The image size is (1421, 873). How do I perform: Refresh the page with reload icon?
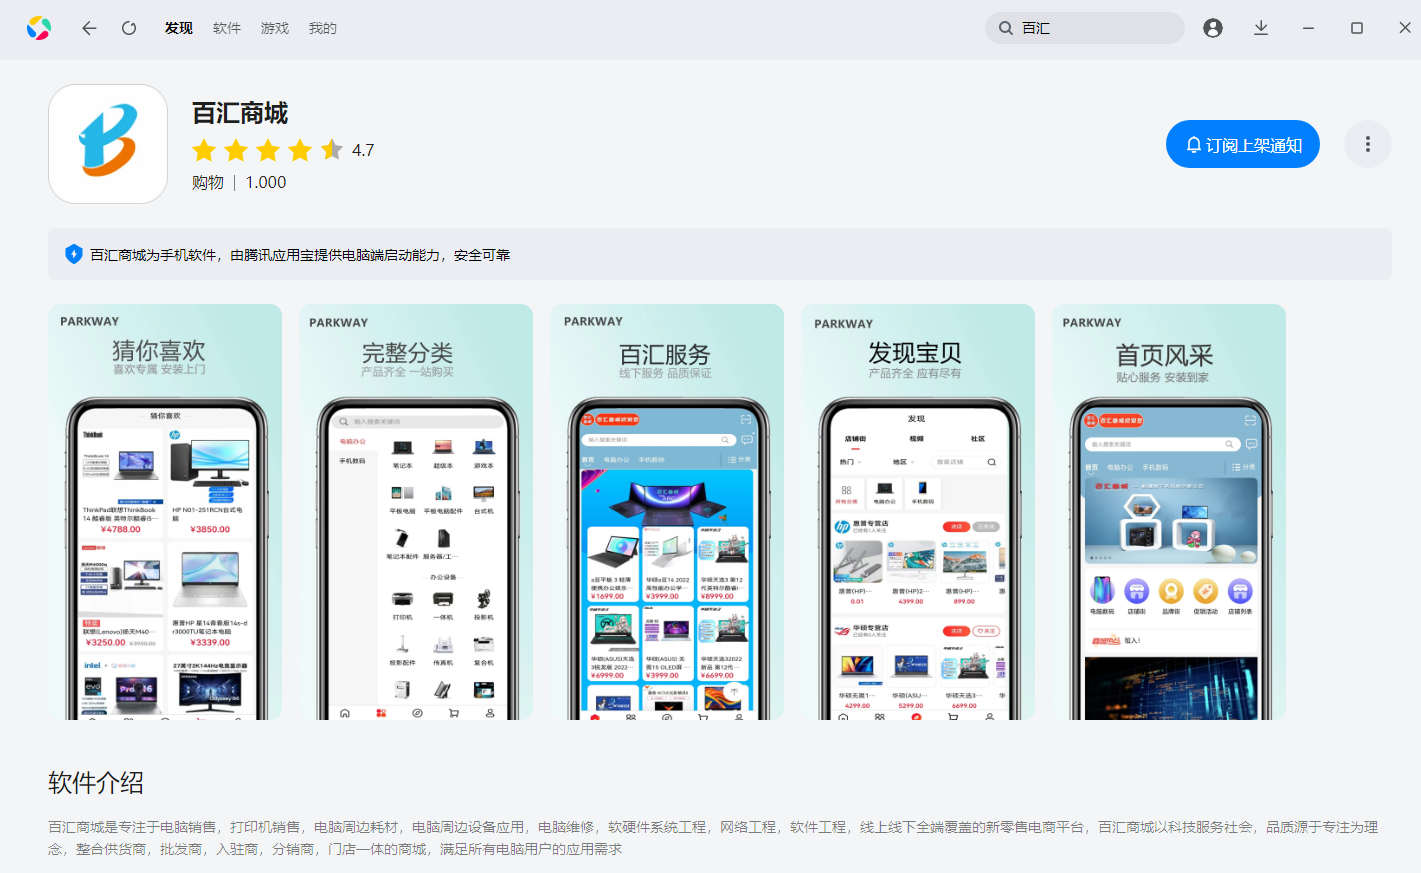coord(129,28)
